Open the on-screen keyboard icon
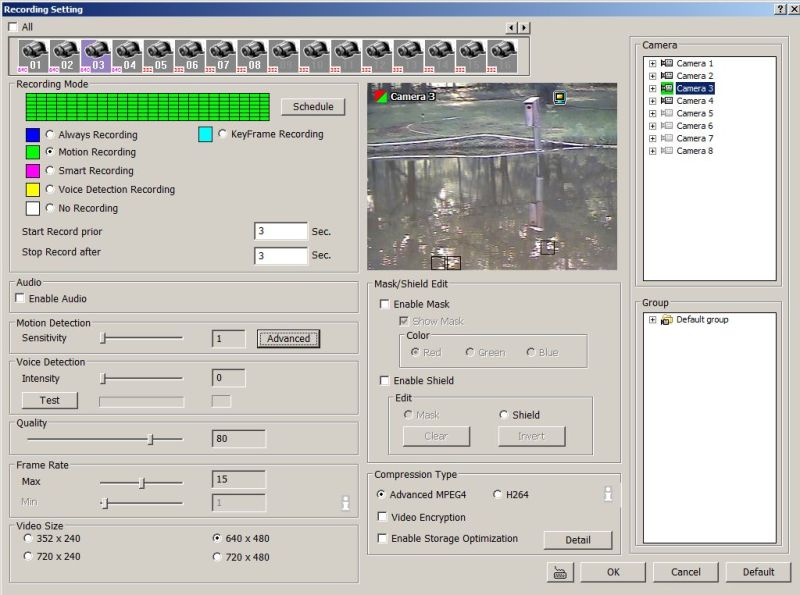The height and width of the screenshot is (595, 800). pyautogui.click(x=559, y=572)
